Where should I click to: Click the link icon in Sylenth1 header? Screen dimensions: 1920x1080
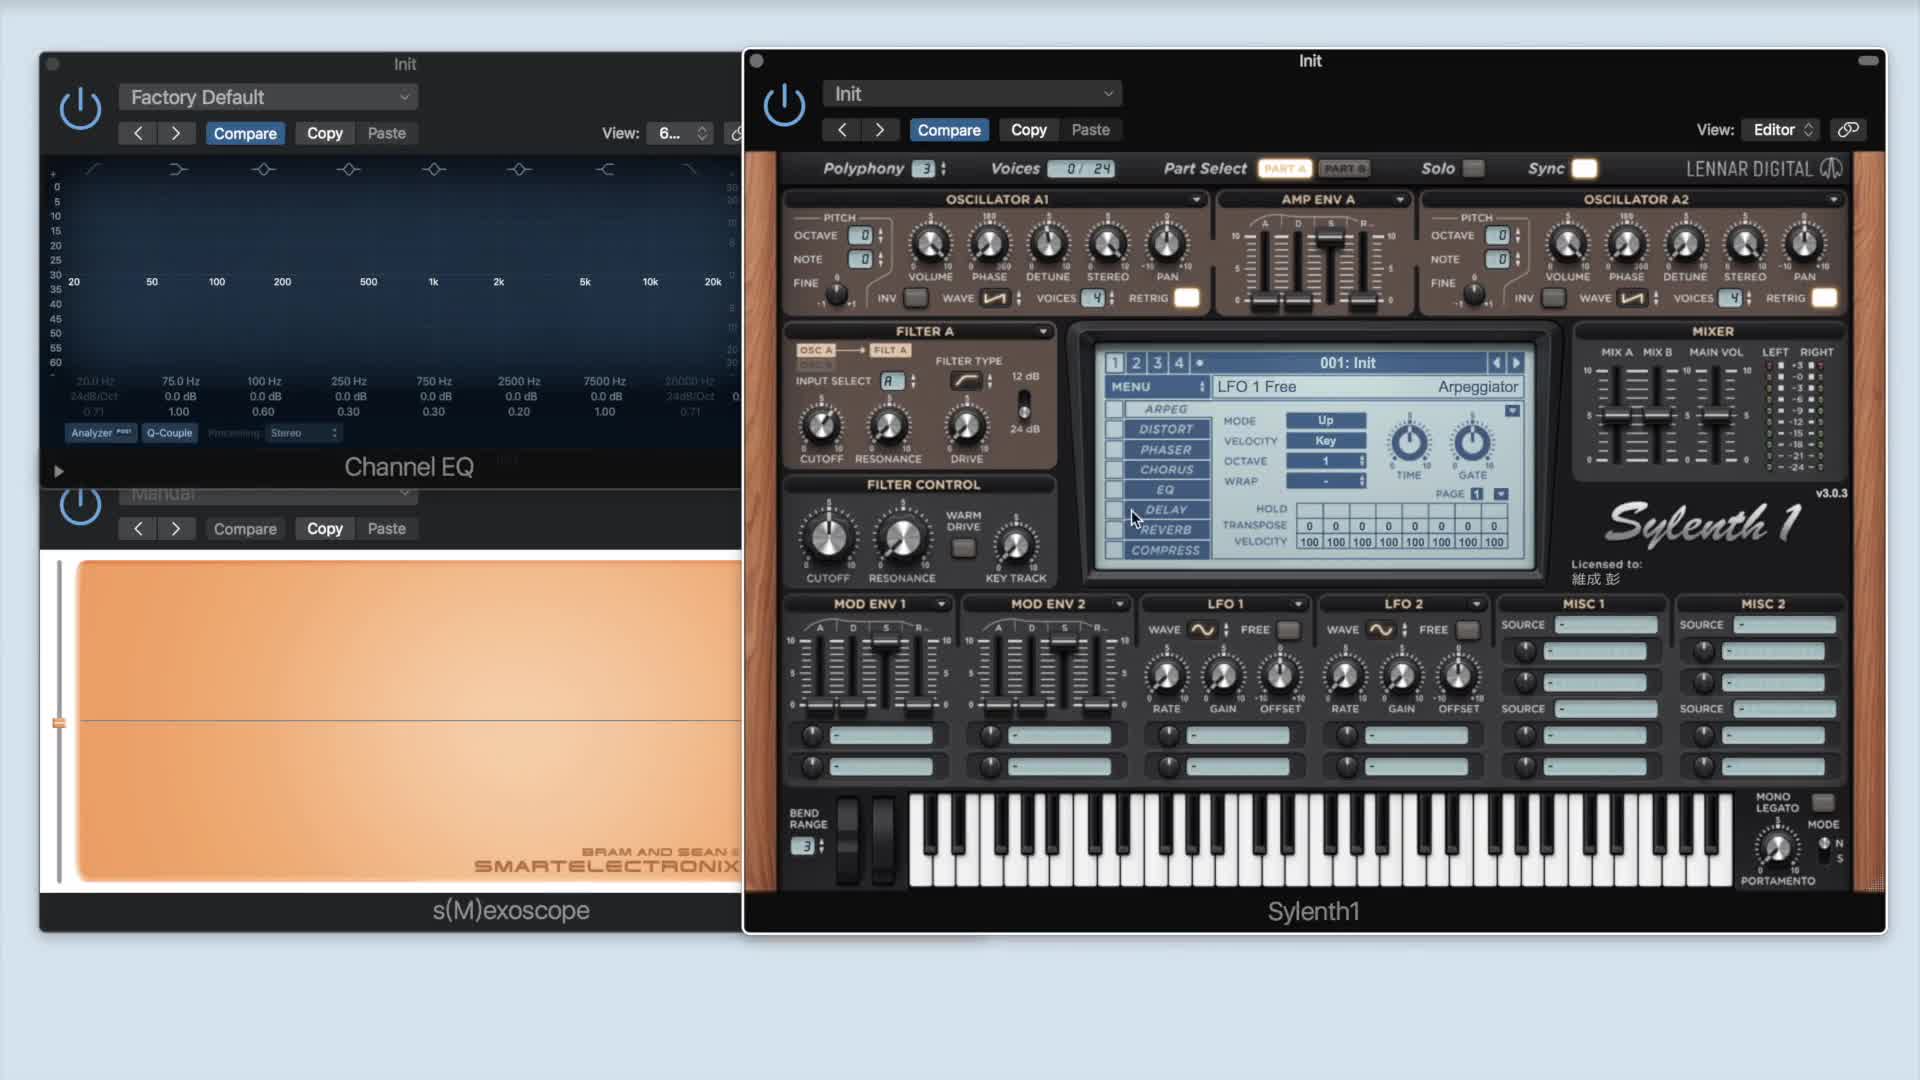pos(1848,130)
